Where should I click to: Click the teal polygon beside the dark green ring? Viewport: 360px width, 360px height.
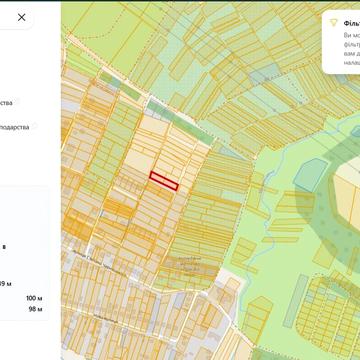pos(311,174)
